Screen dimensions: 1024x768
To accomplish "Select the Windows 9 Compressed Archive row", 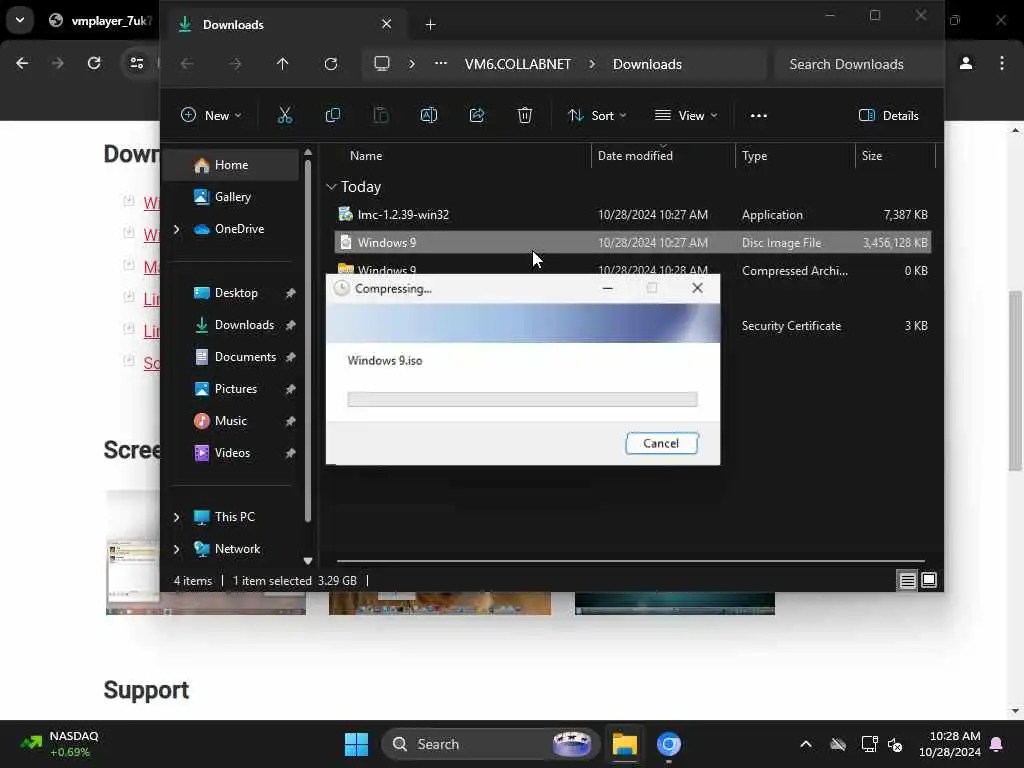I will tap(633, 268).
